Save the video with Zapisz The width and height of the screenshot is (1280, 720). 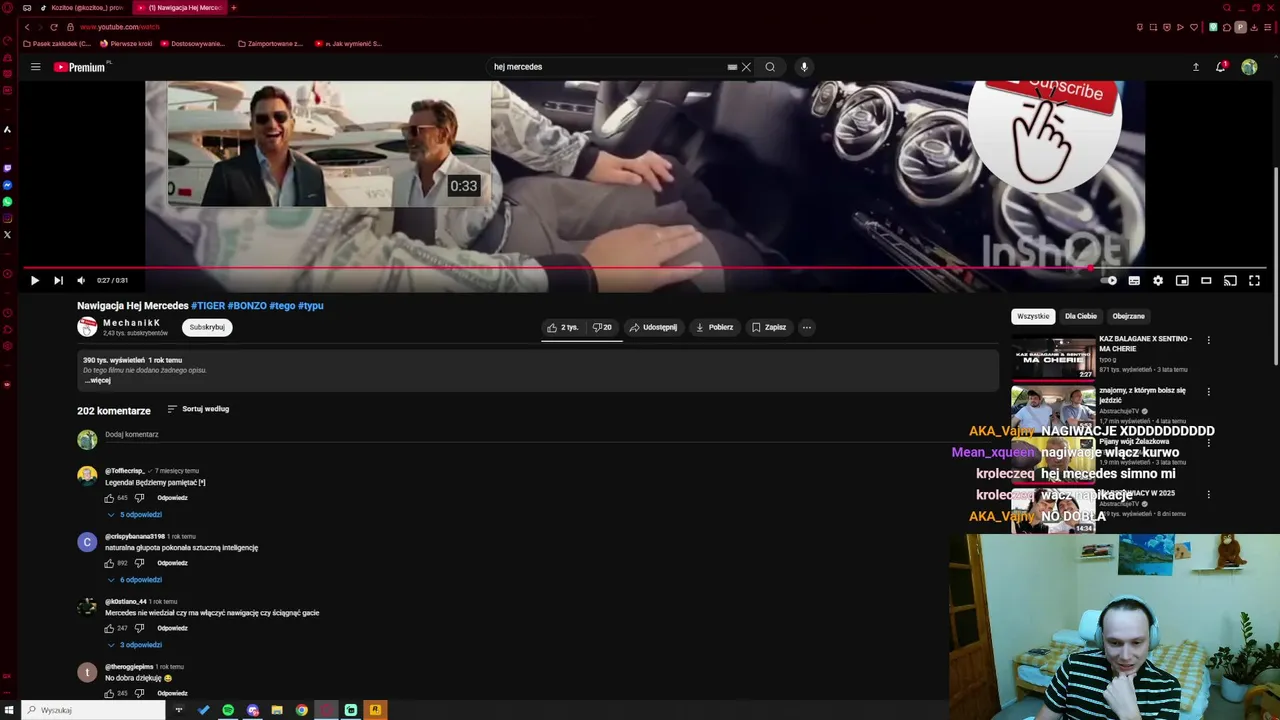point(769,327)
